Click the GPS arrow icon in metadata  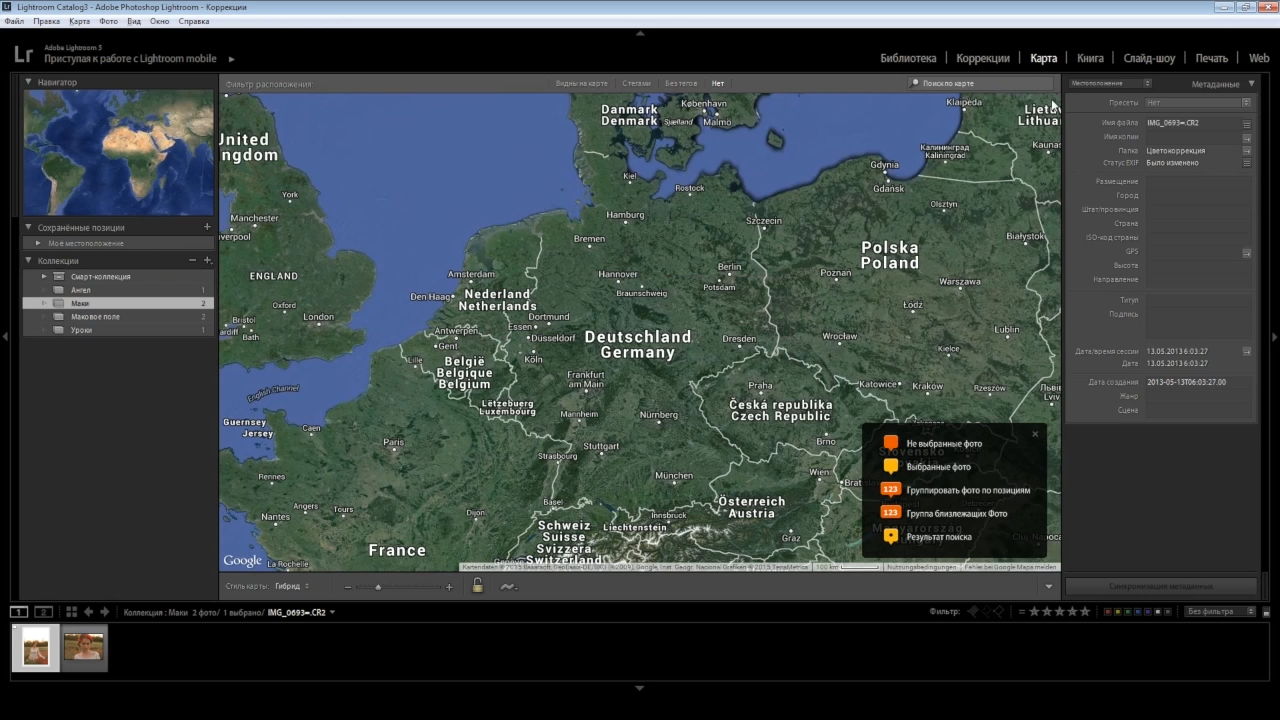(1247, 253)
